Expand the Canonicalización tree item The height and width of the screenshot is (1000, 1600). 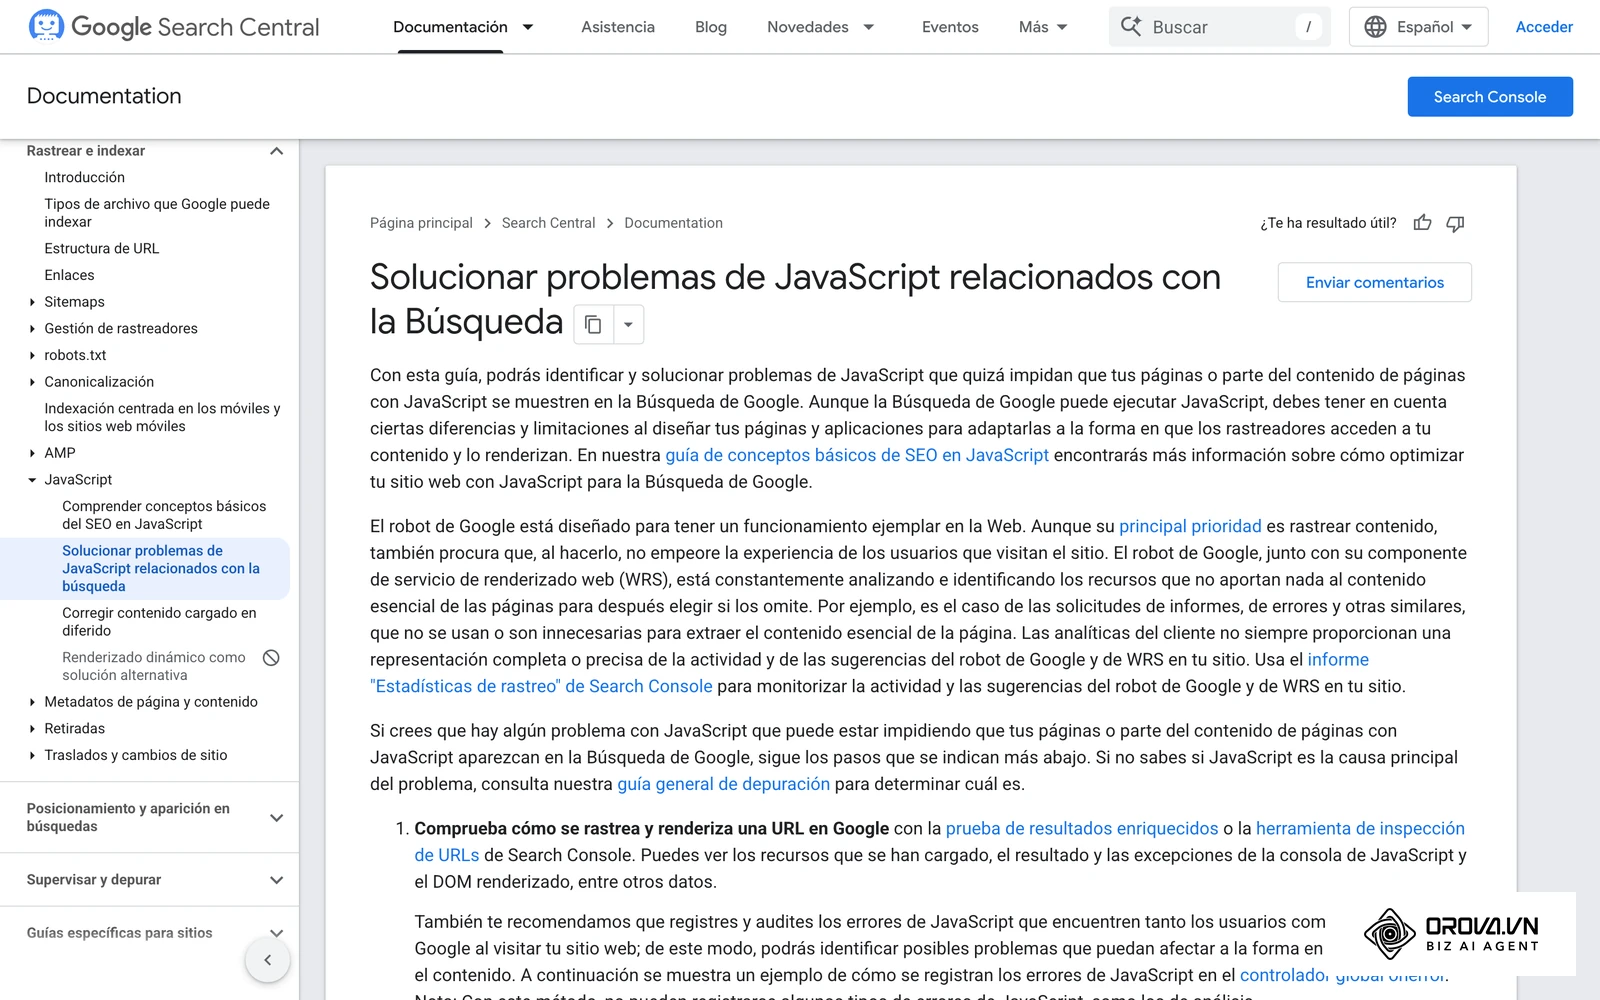32,382
